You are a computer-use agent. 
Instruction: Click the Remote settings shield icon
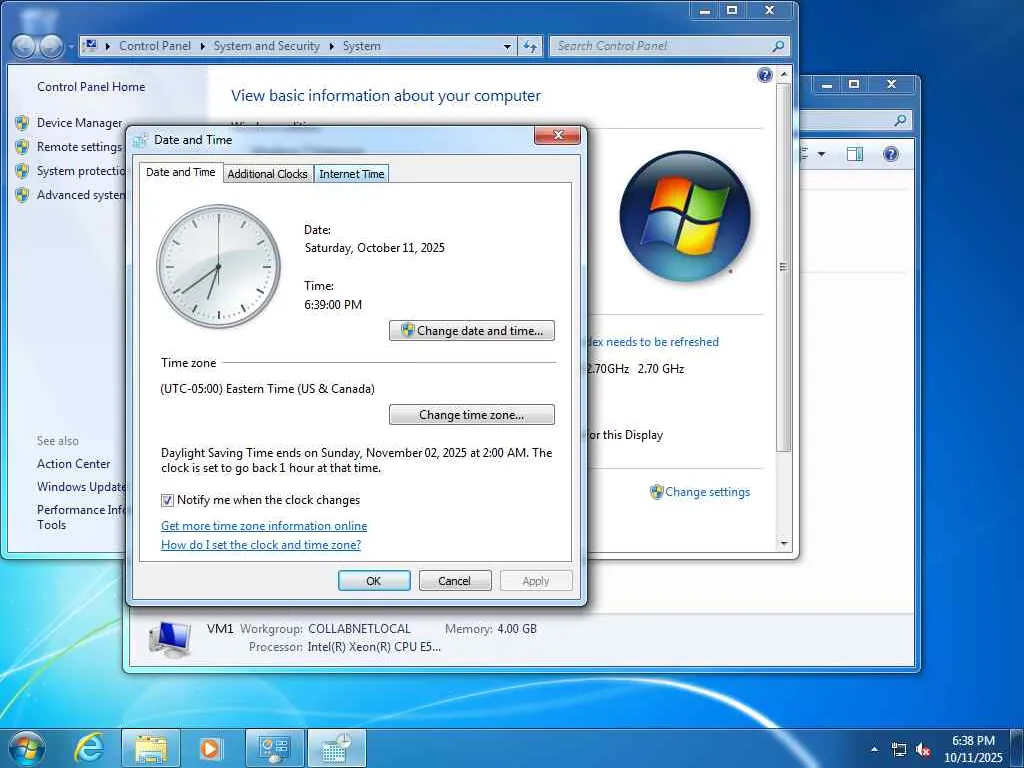click(22, 147)
